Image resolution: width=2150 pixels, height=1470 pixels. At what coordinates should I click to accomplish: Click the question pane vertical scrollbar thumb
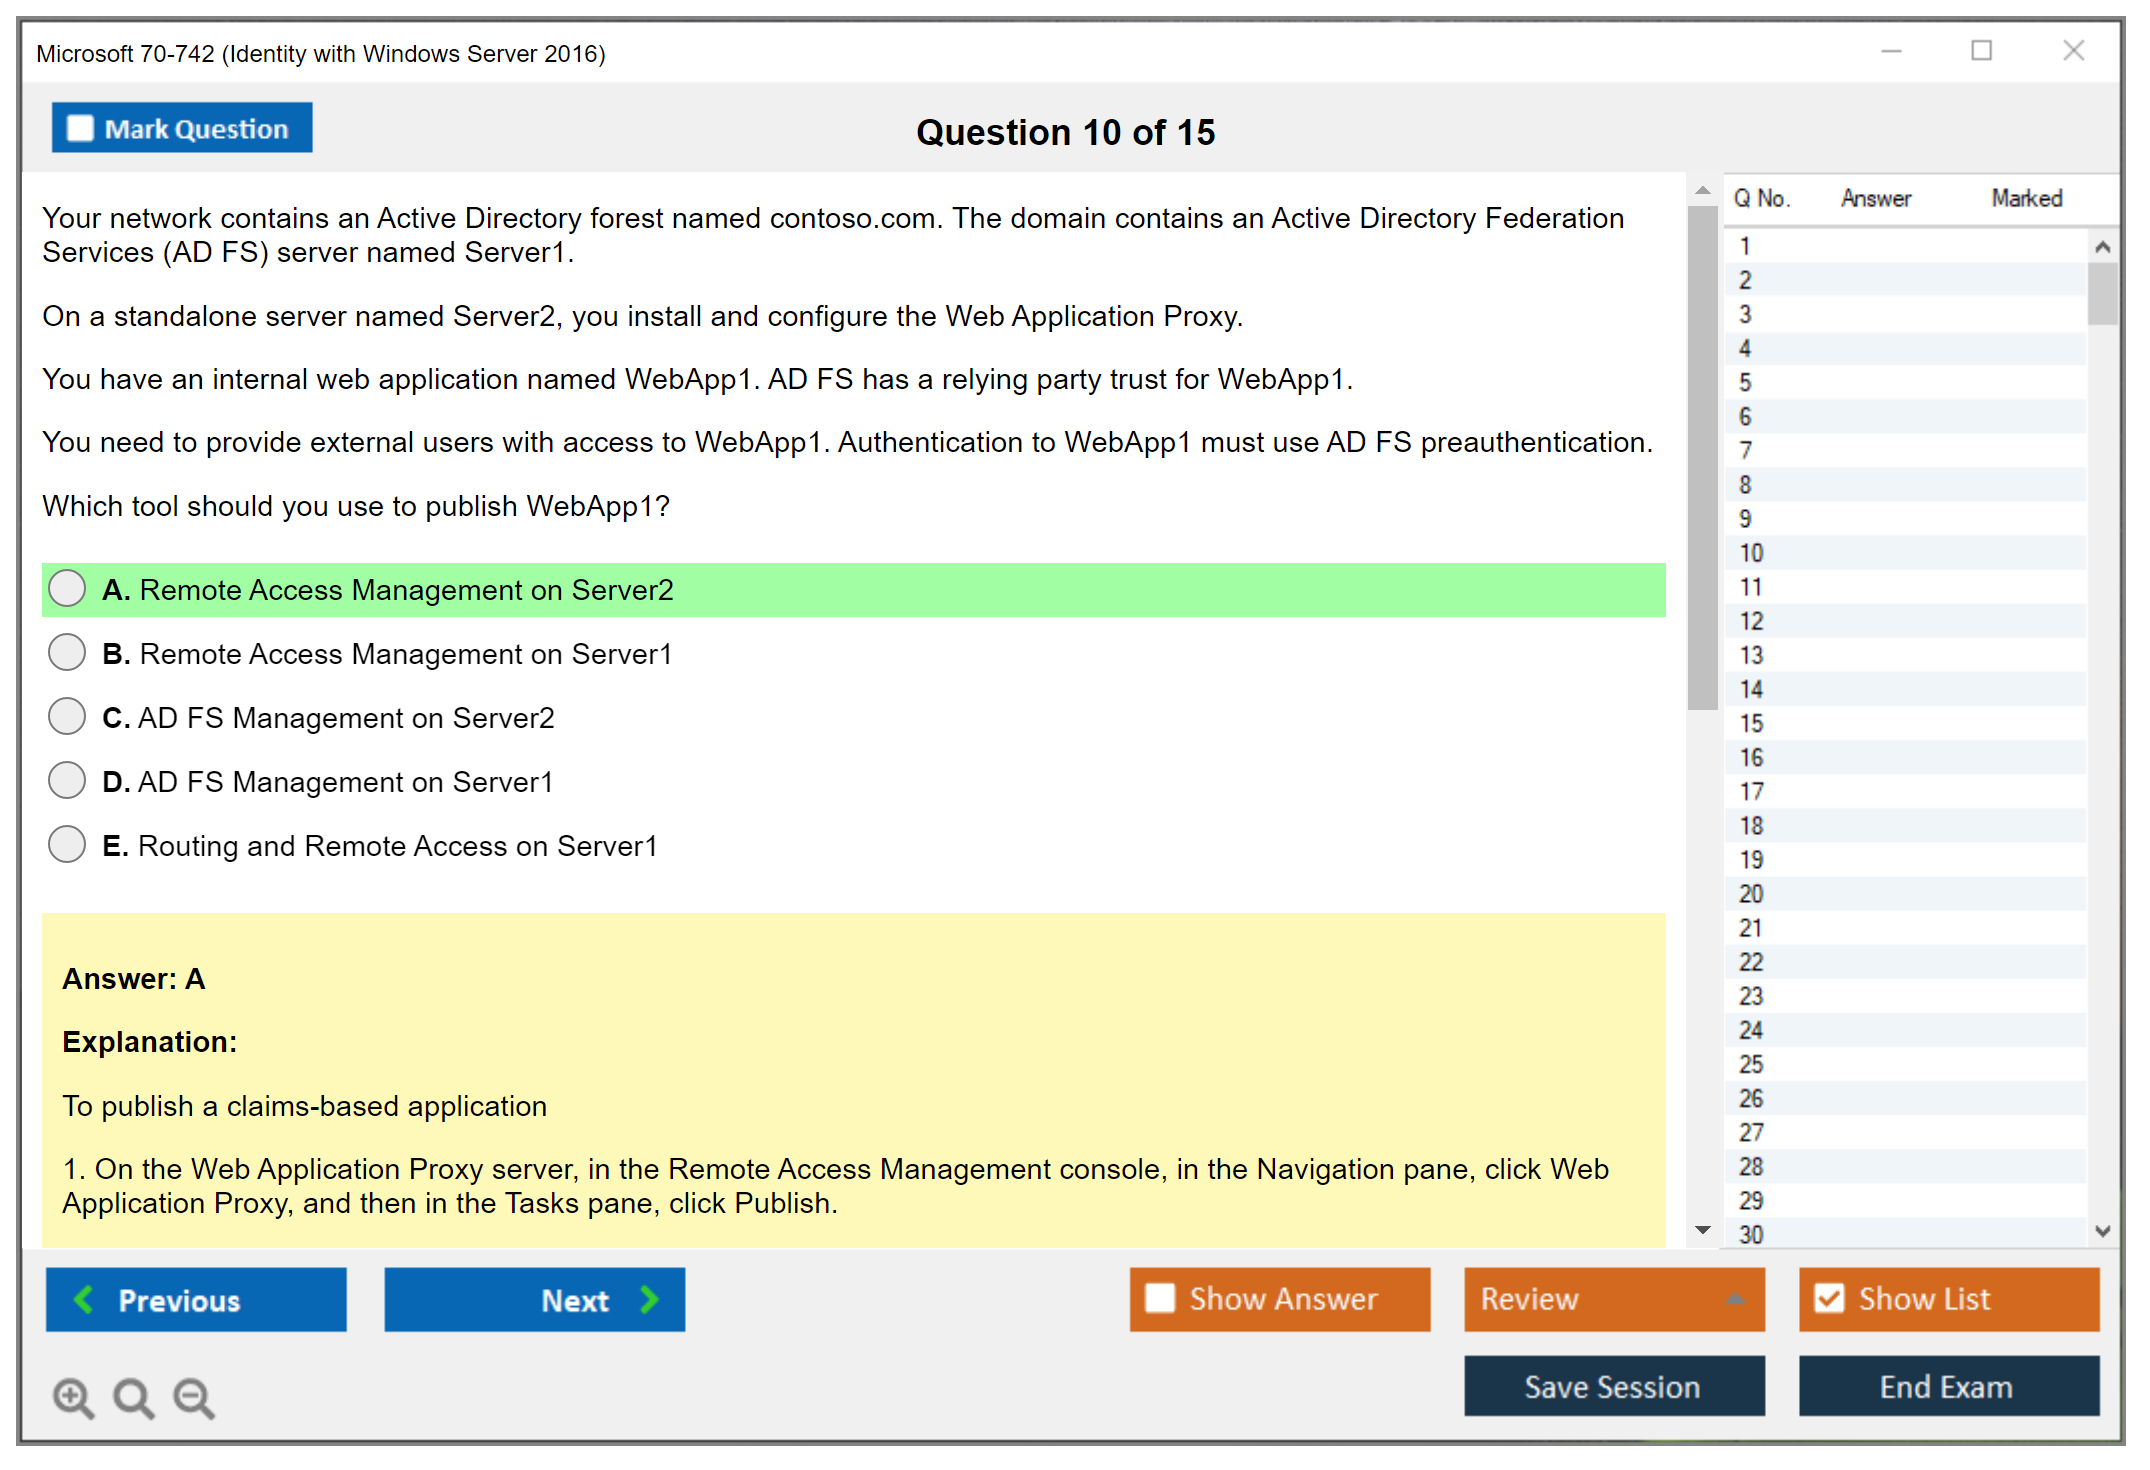(x=1702, y=460)
